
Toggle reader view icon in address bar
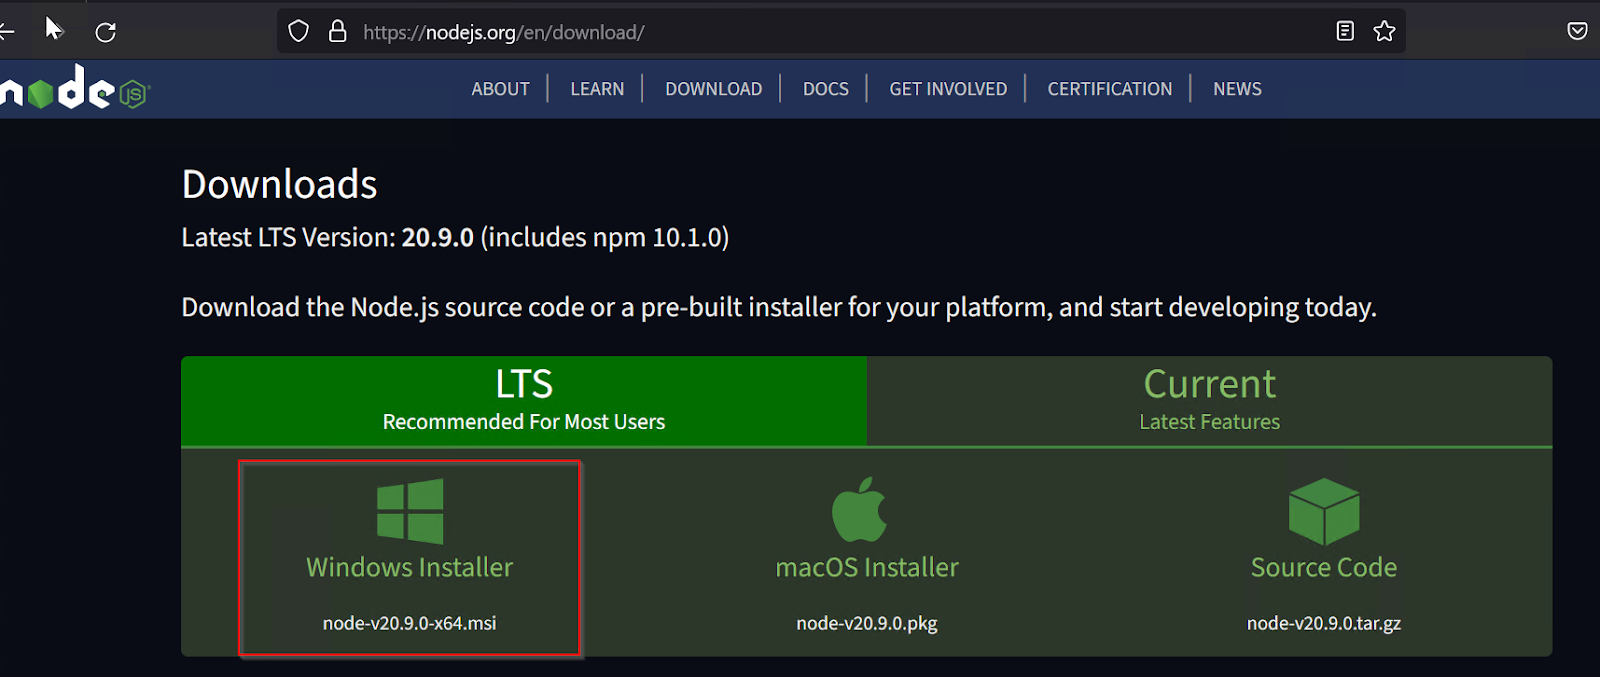tap(1345, 31)
